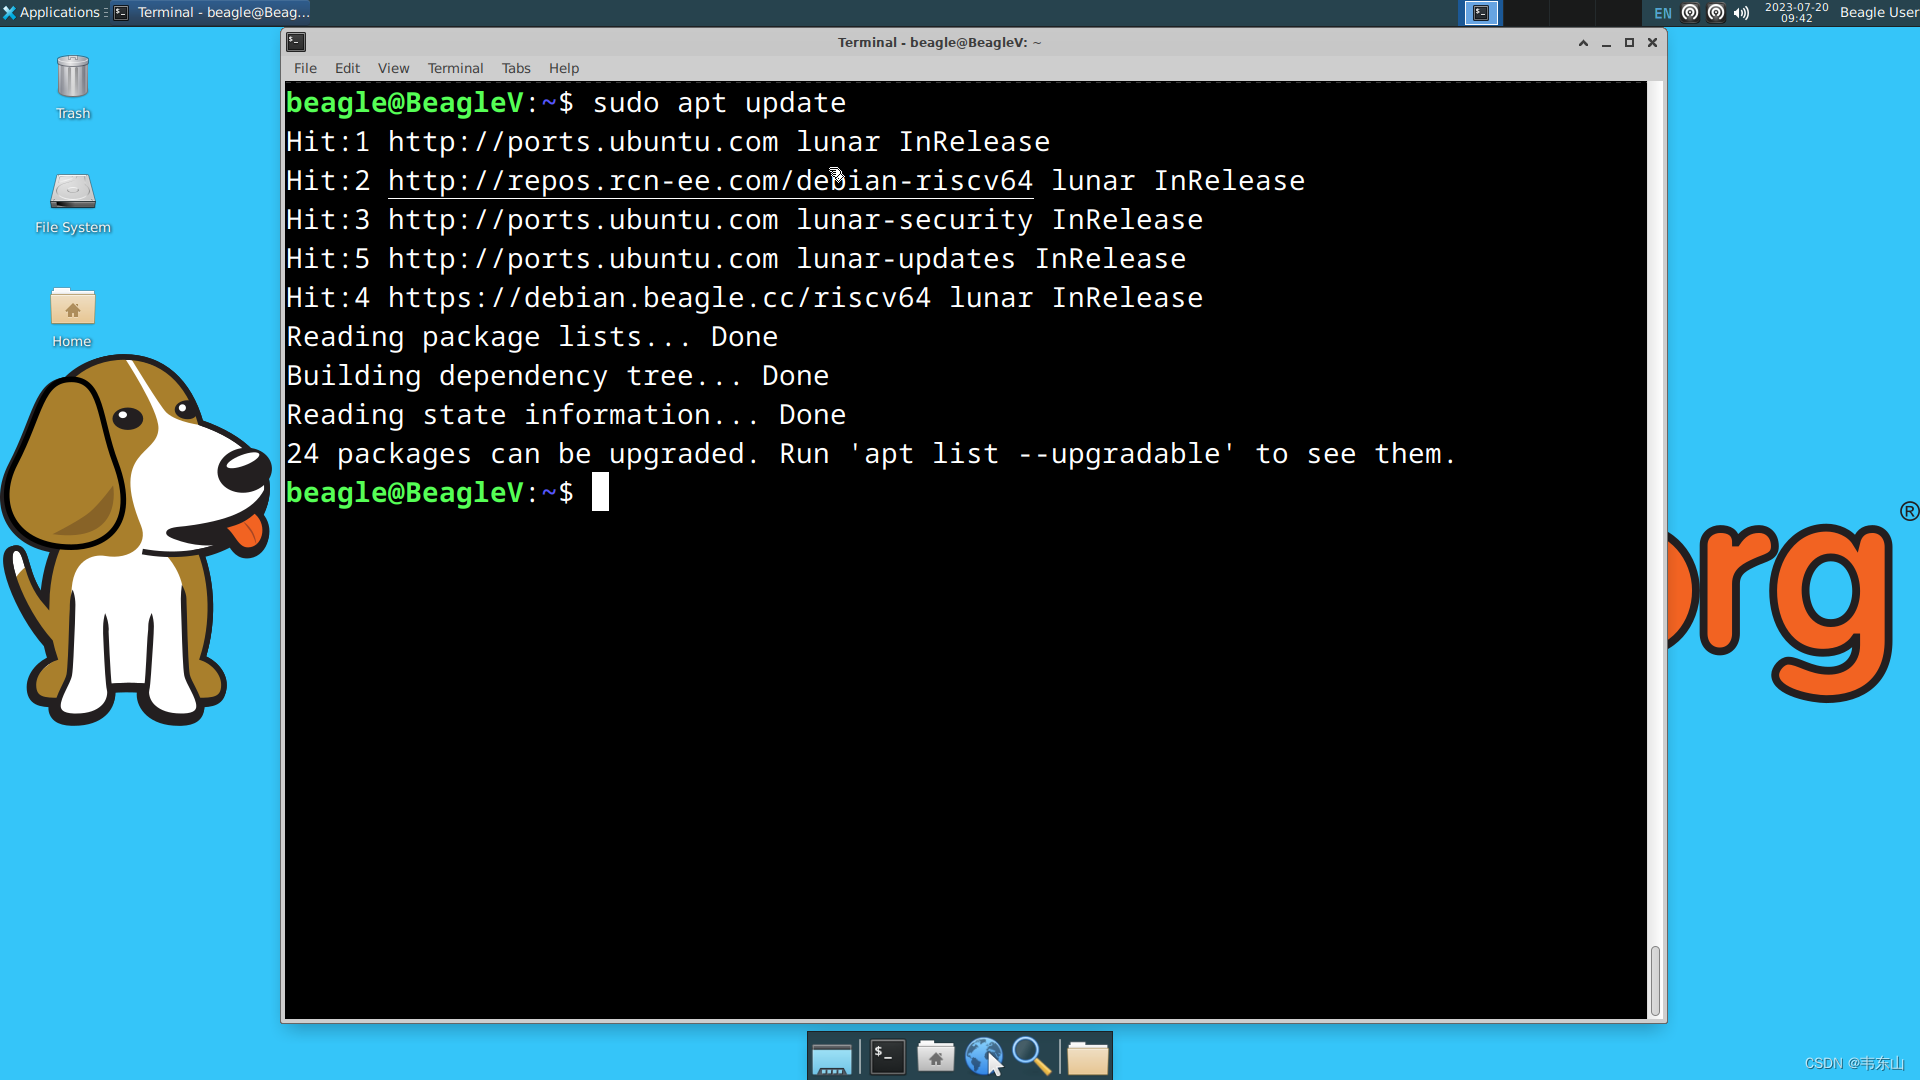Open the File Manager icon on desktop

pyautogui.click(x=73, y=193)
